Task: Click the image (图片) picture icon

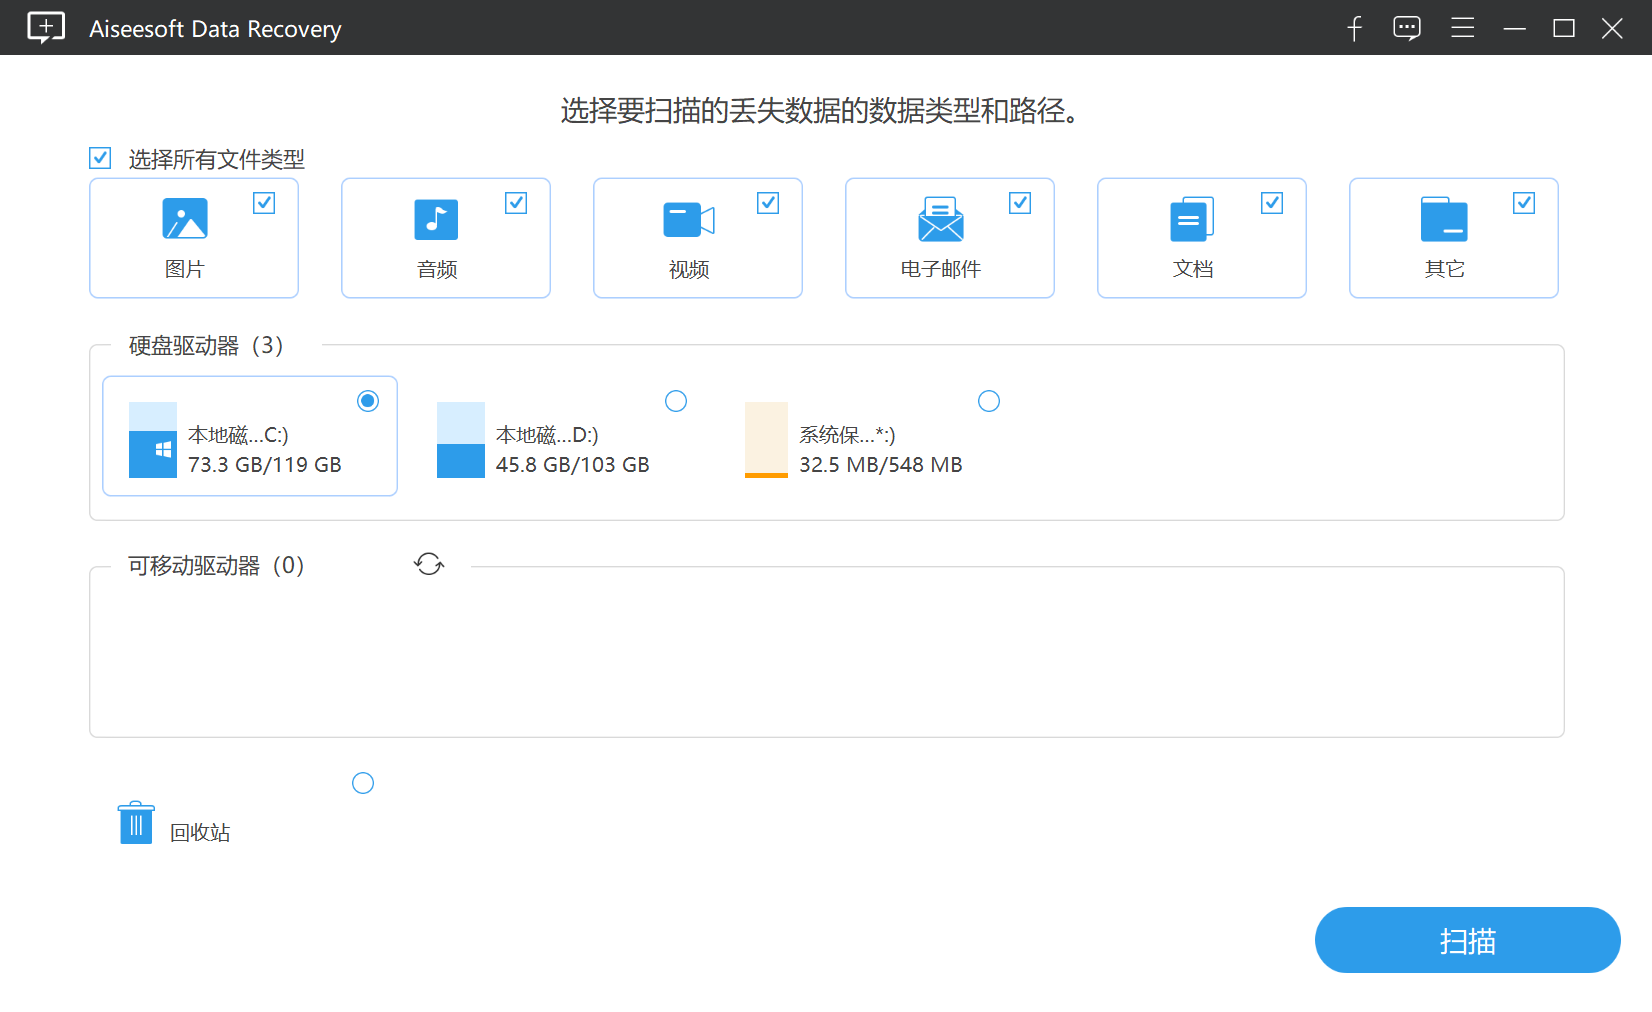Action: [185, 219]
